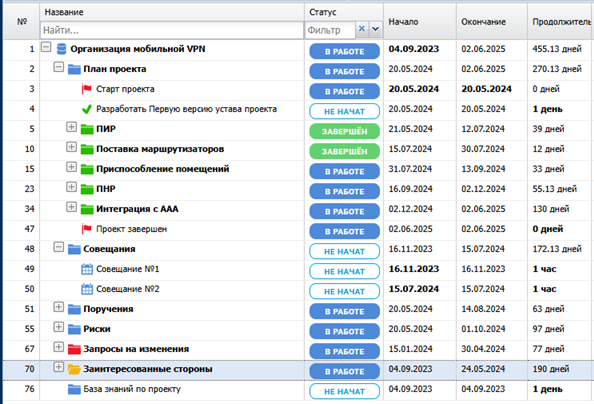Clear the status filter with X button
The width and height of the screenshot is (594, 404).
pyautogui.click(x=362, y=28)
